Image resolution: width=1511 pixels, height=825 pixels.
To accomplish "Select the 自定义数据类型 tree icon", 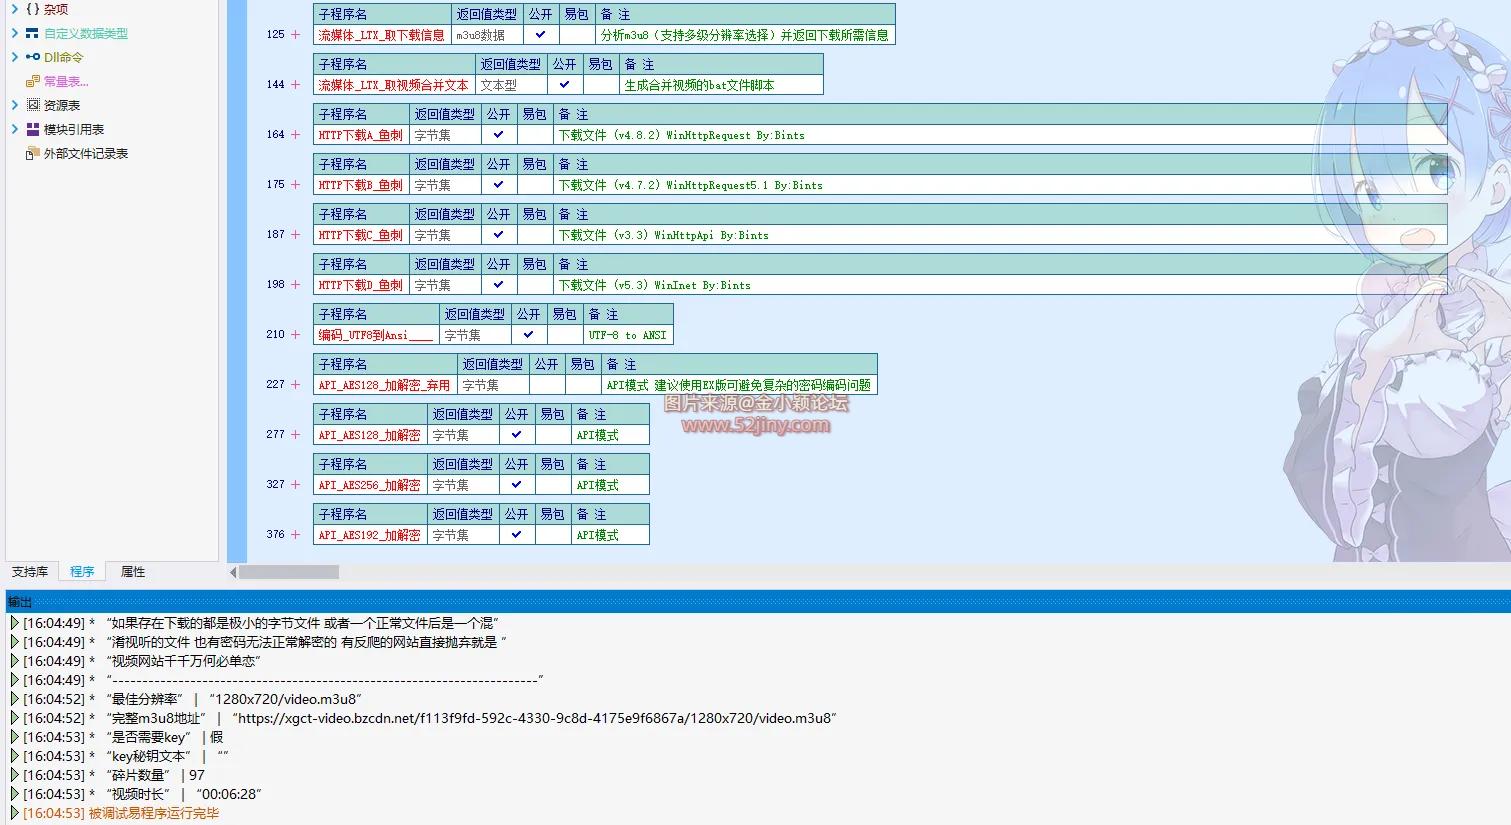I will [33, 33].
